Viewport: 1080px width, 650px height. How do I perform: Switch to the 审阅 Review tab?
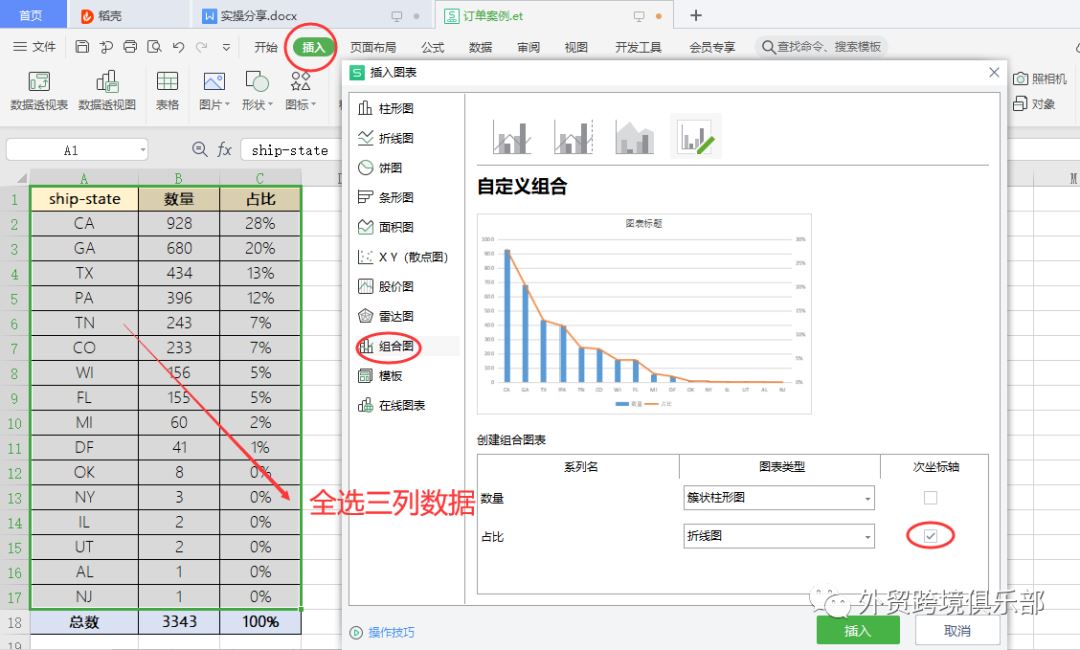coord(528,47)
